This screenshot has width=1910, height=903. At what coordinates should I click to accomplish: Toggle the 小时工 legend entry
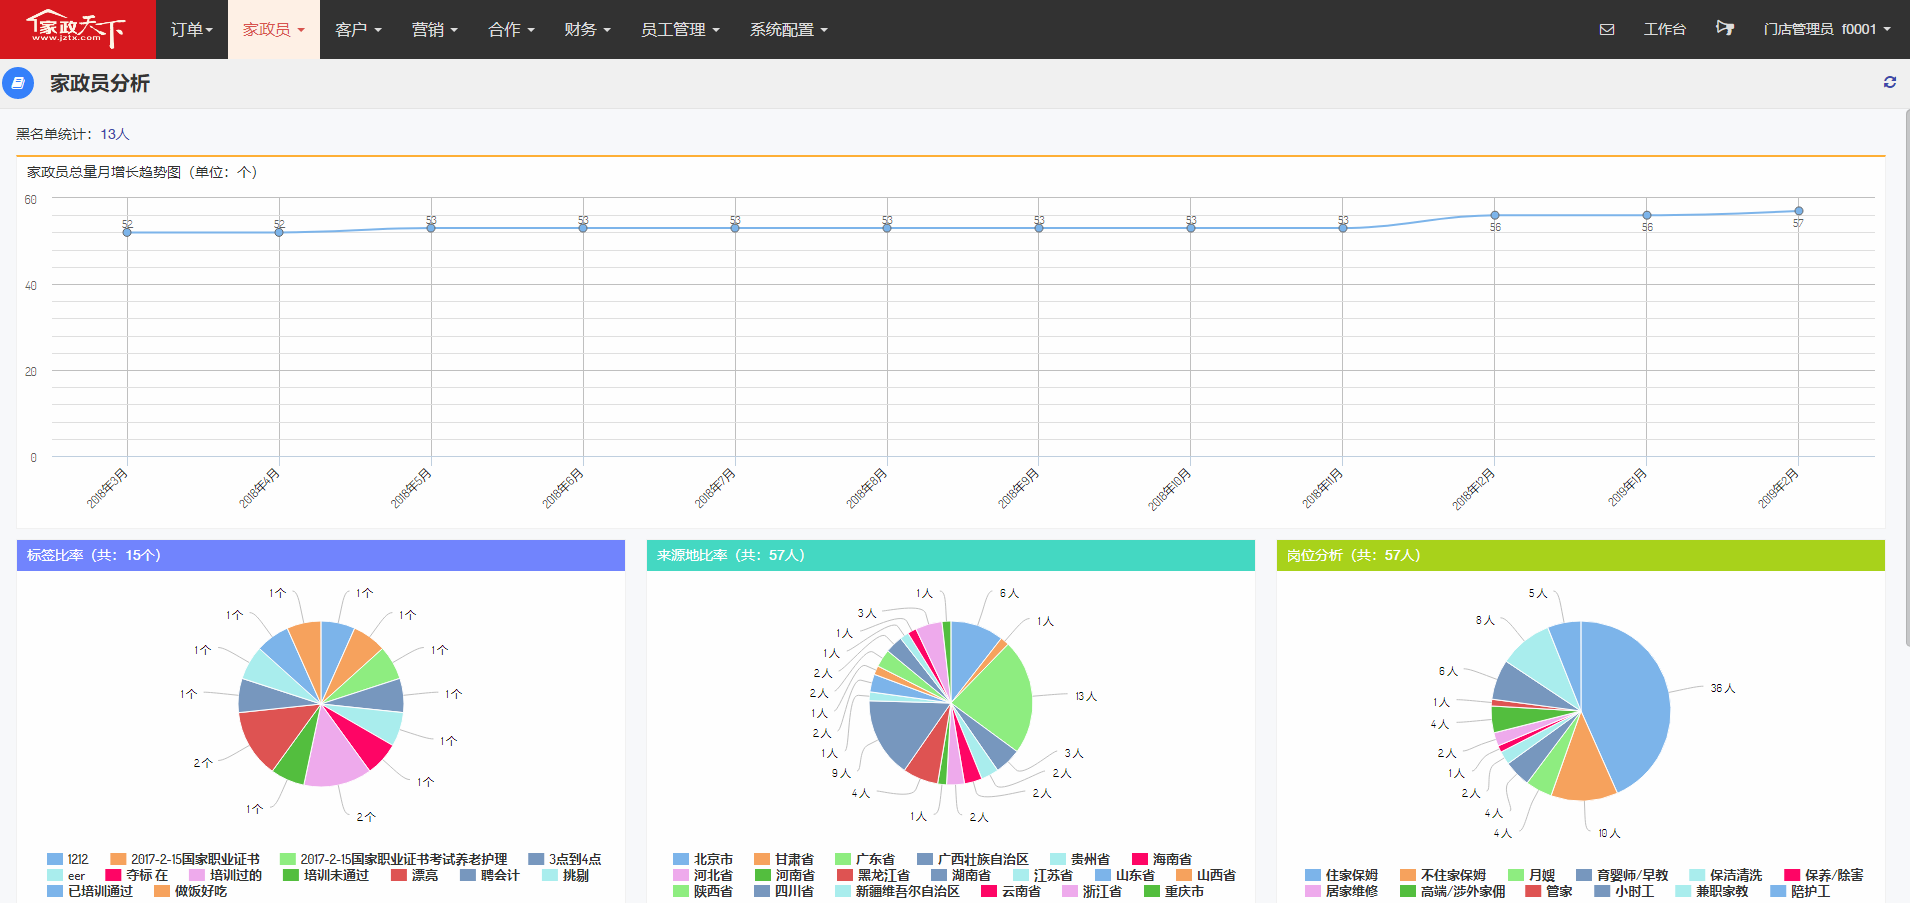(1625, 891)
